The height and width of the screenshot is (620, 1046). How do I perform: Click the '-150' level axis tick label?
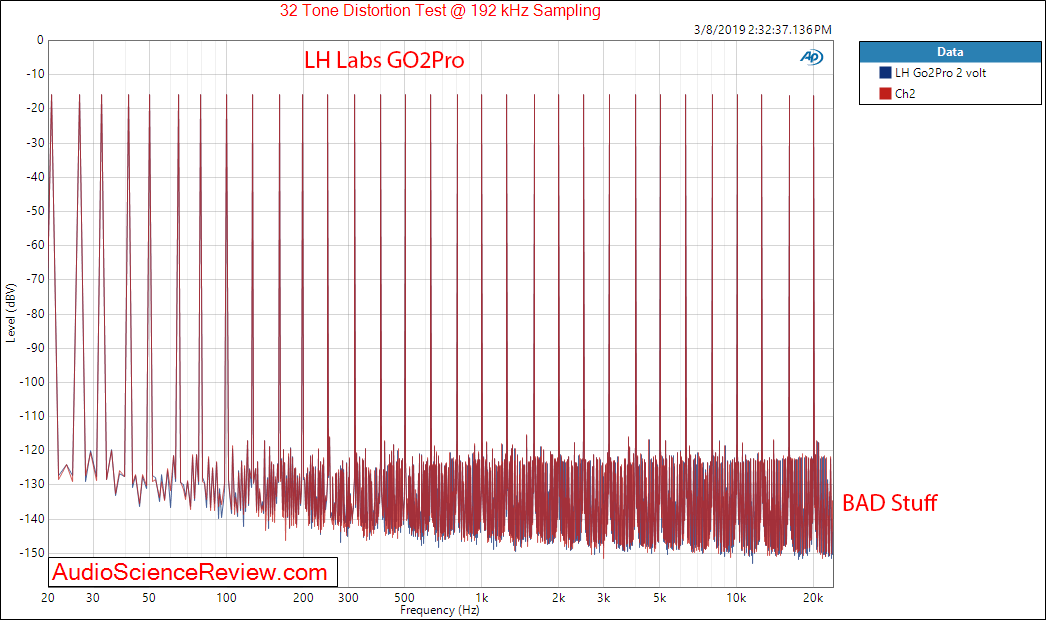click(x=33, y=553)
